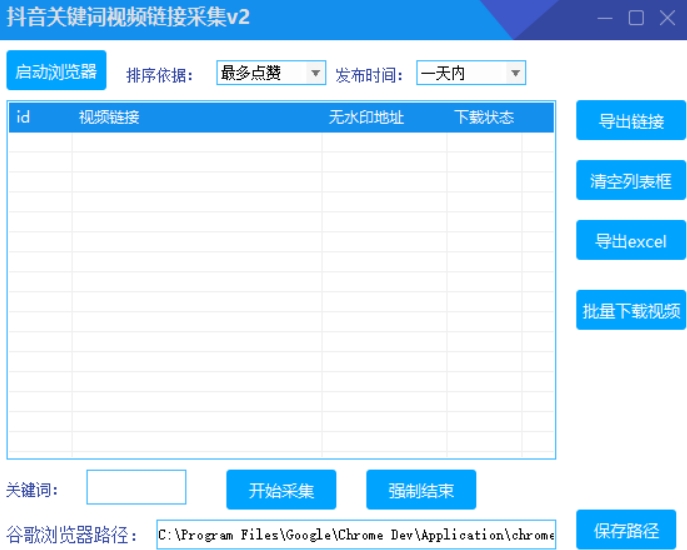Close the 抖音关键词视频链接采集 window

[666, 18]
